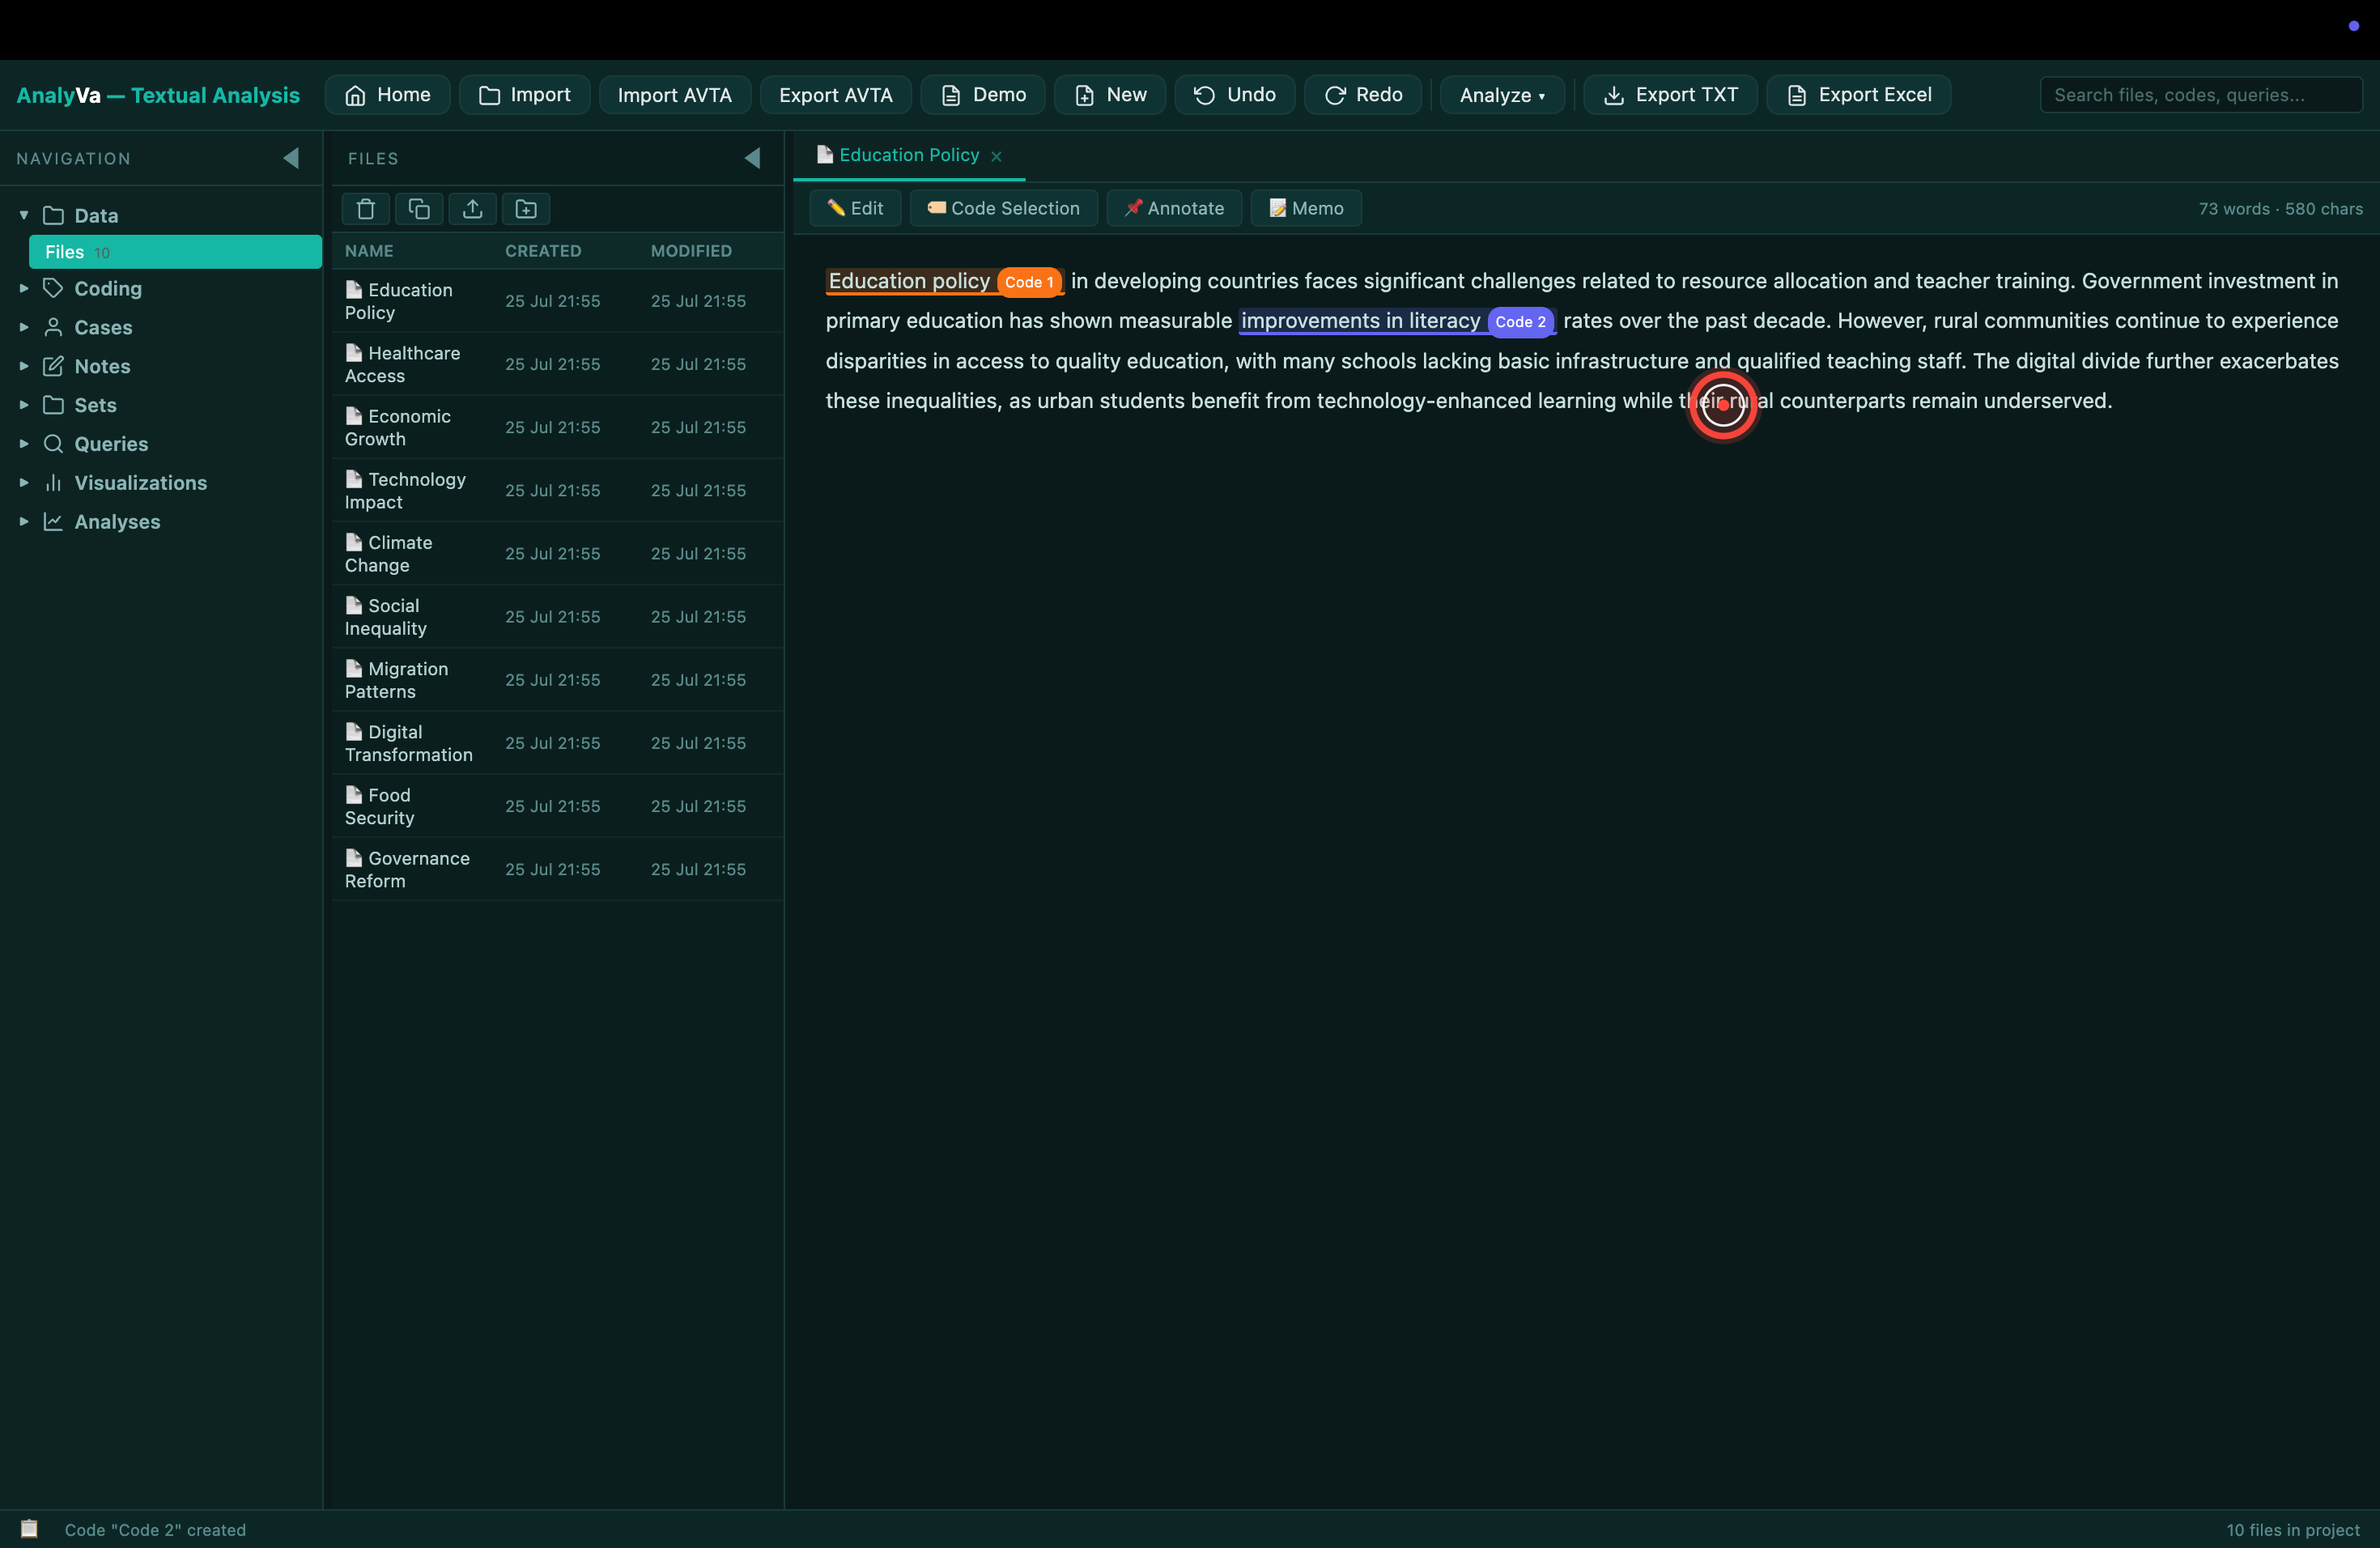2380x1548 pixels.
Task: Click the Home button
Action: (387, 95)
